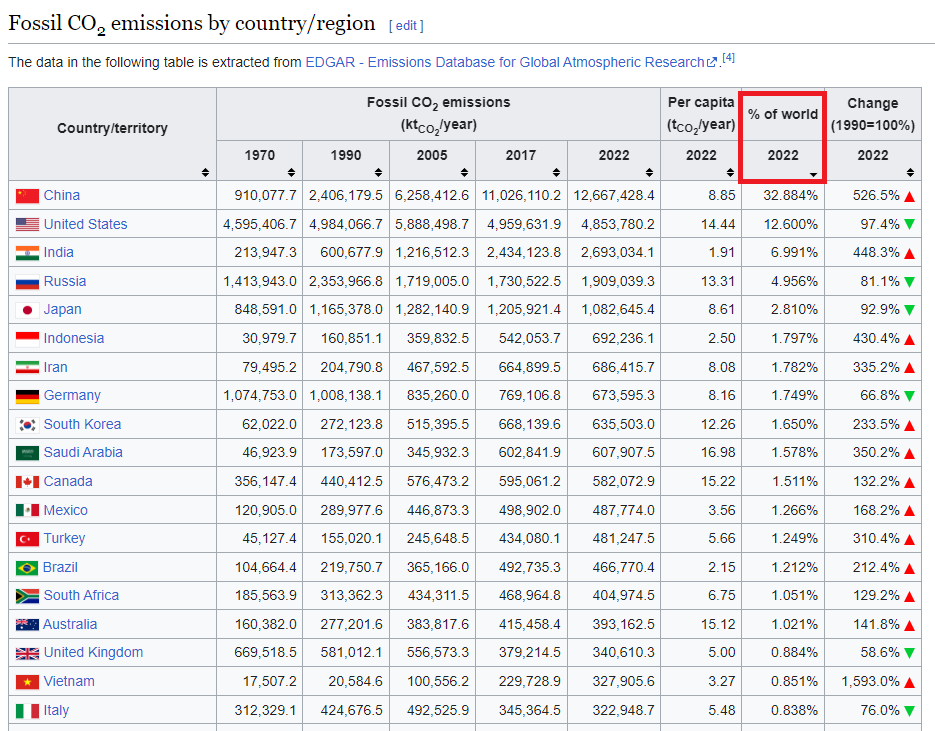Jump to citation footnote 4
Viewport: 935px width, 731px height.
pyautogui.click(x=729, y=58)
